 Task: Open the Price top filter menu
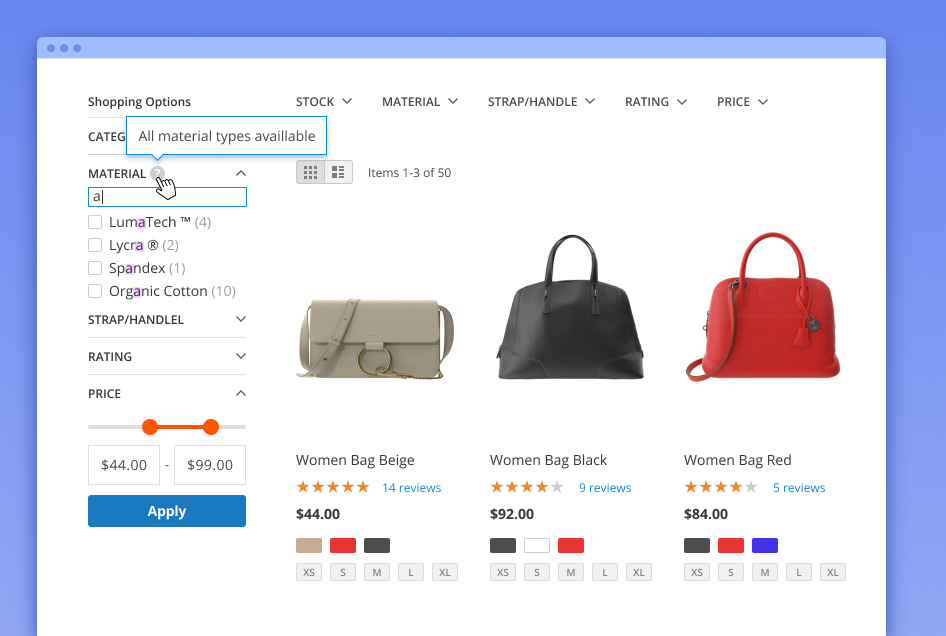[742, 102]
